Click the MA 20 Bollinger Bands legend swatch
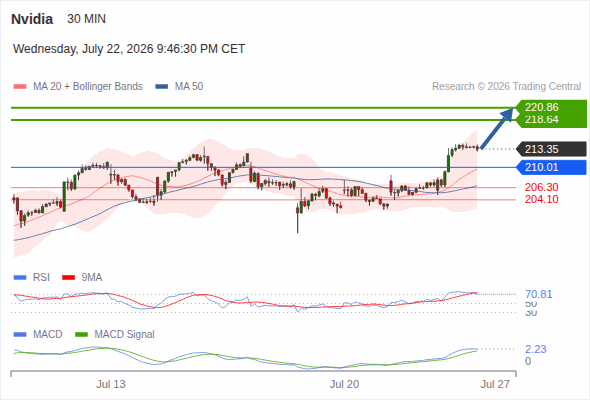 point(20,87)
